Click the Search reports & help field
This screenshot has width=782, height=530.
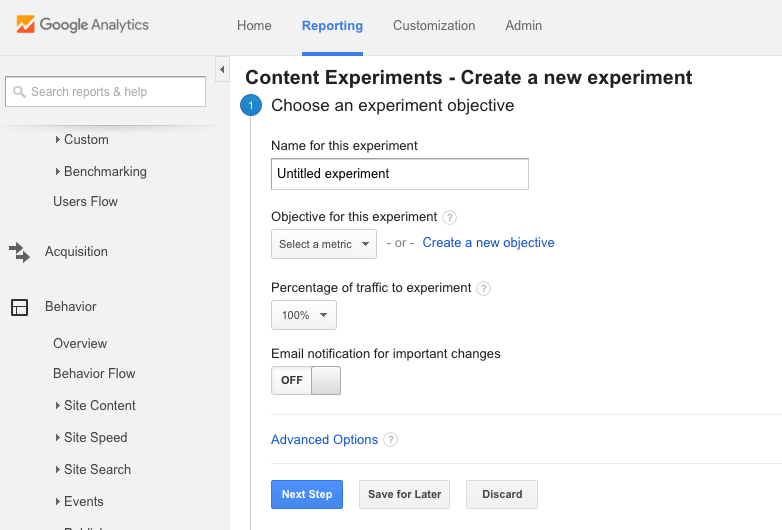(x=105, y=92)
